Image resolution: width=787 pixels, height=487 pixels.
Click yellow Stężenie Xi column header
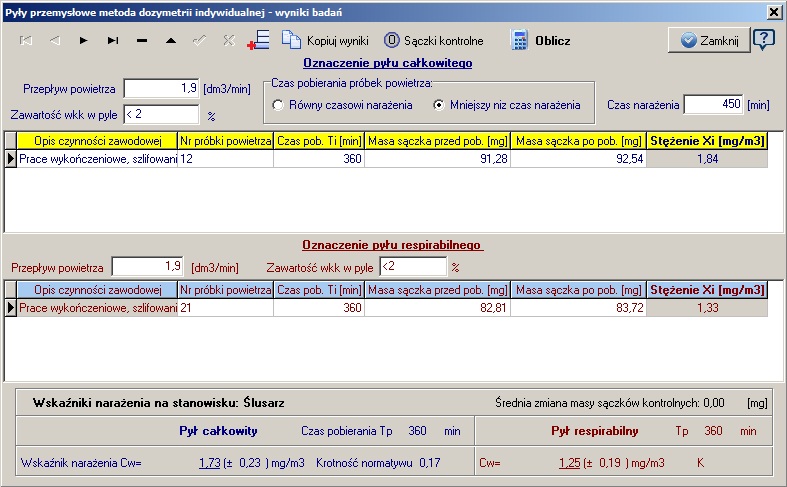click(x=707, y=141)
